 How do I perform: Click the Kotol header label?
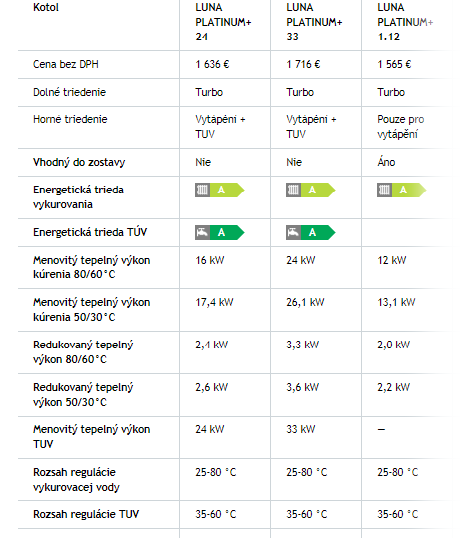click(x=46, y=7)
